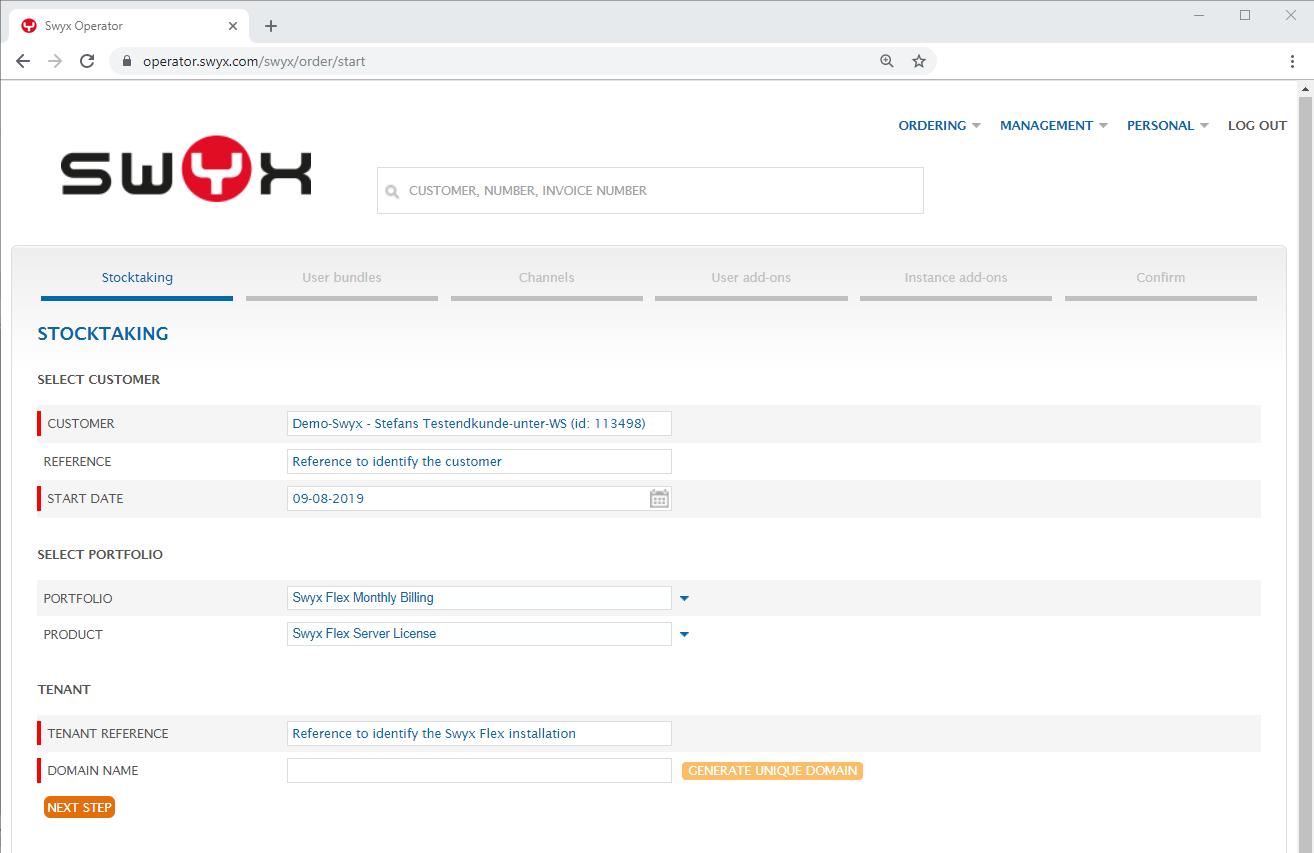Click the search magnifier icon in the search box
Screen dimensions: 1314x853
click(392, 191)
